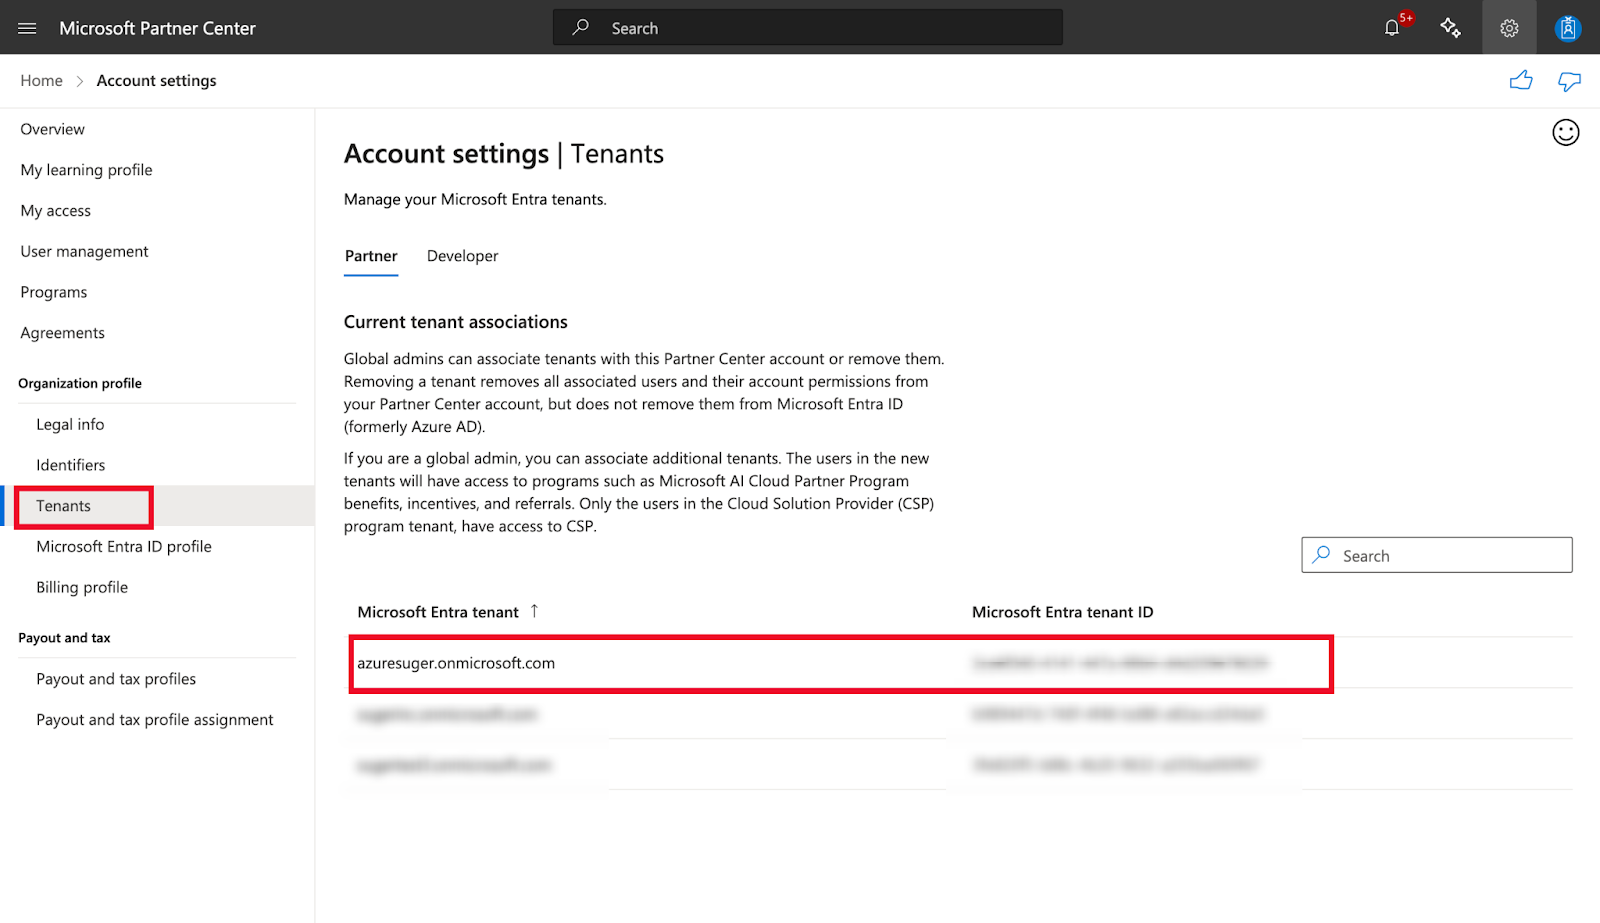Open Payout and tax profiles
The width and height of the screenshot is (1600, 923).
(x=116, y=679)
